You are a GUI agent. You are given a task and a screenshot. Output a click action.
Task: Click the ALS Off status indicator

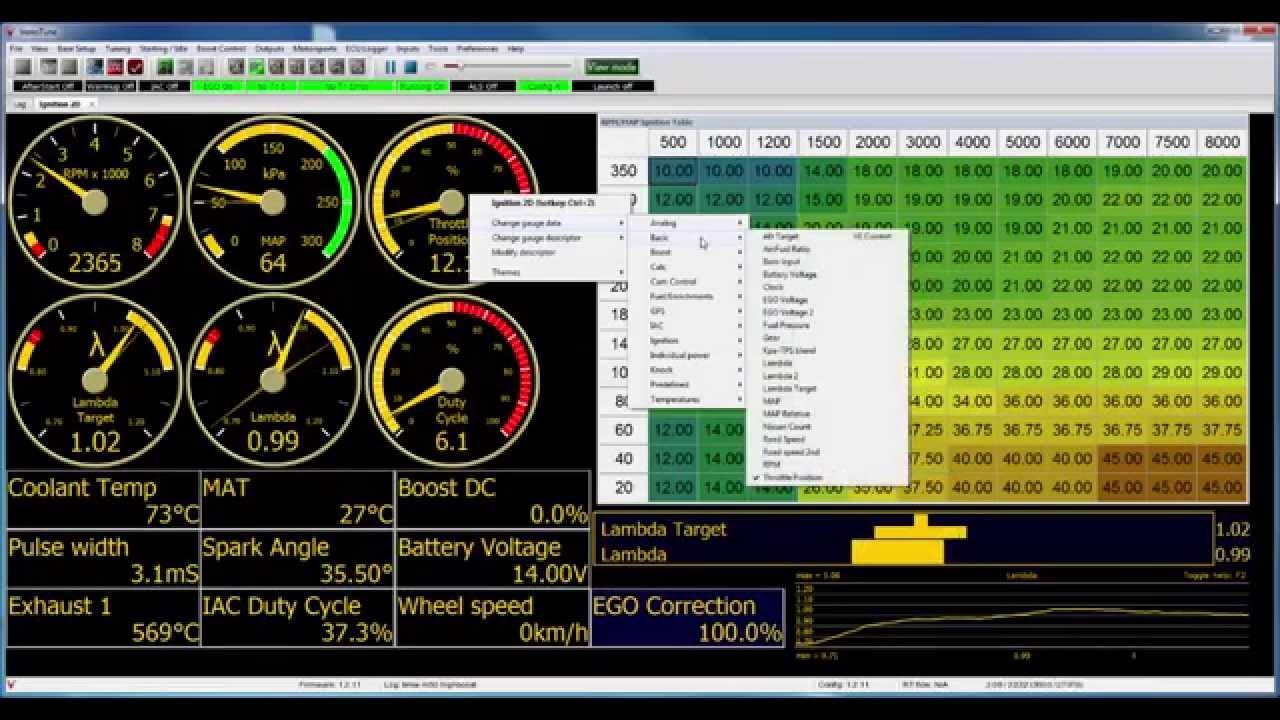pyautogui.click(x=483, y=87)
